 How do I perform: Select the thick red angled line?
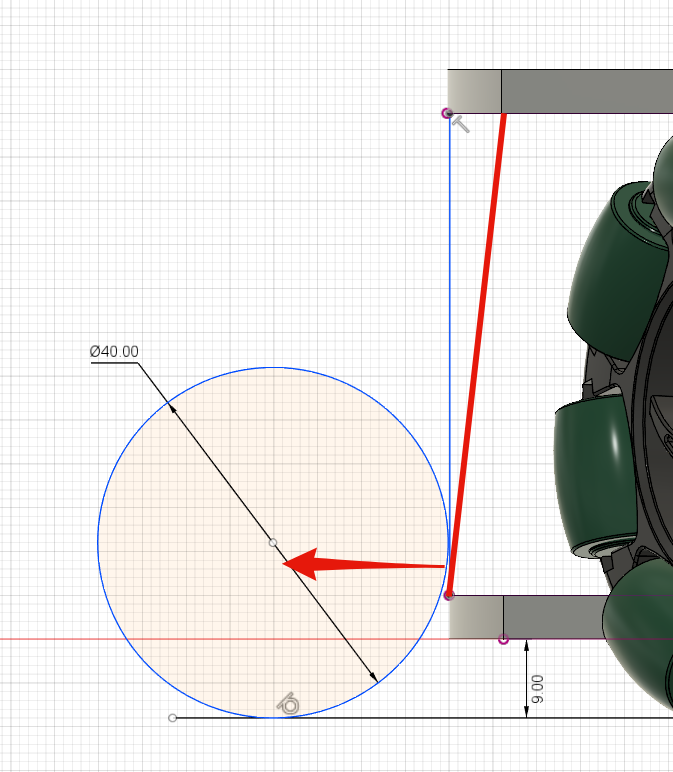[477, 354]
